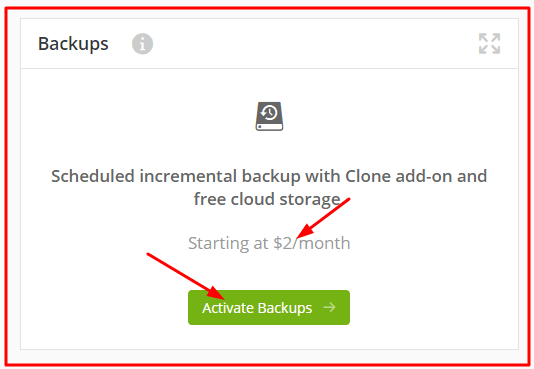
Task: Select the Backups panel title
Action: 73,44
